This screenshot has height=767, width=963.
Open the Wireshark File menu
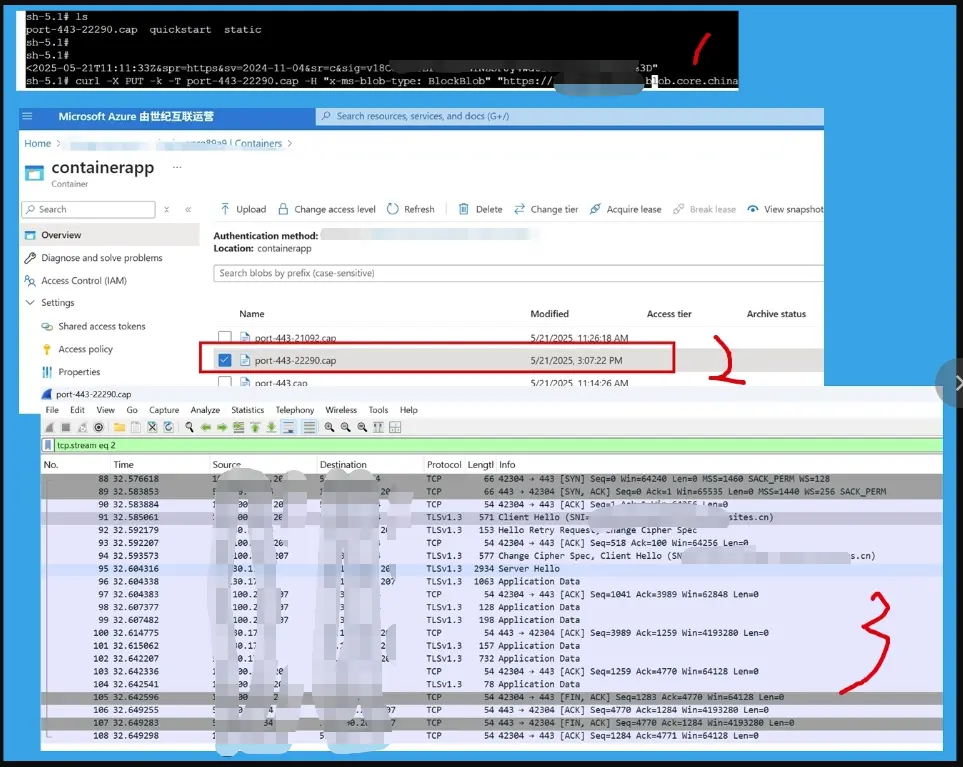click(x=52, y=410)
